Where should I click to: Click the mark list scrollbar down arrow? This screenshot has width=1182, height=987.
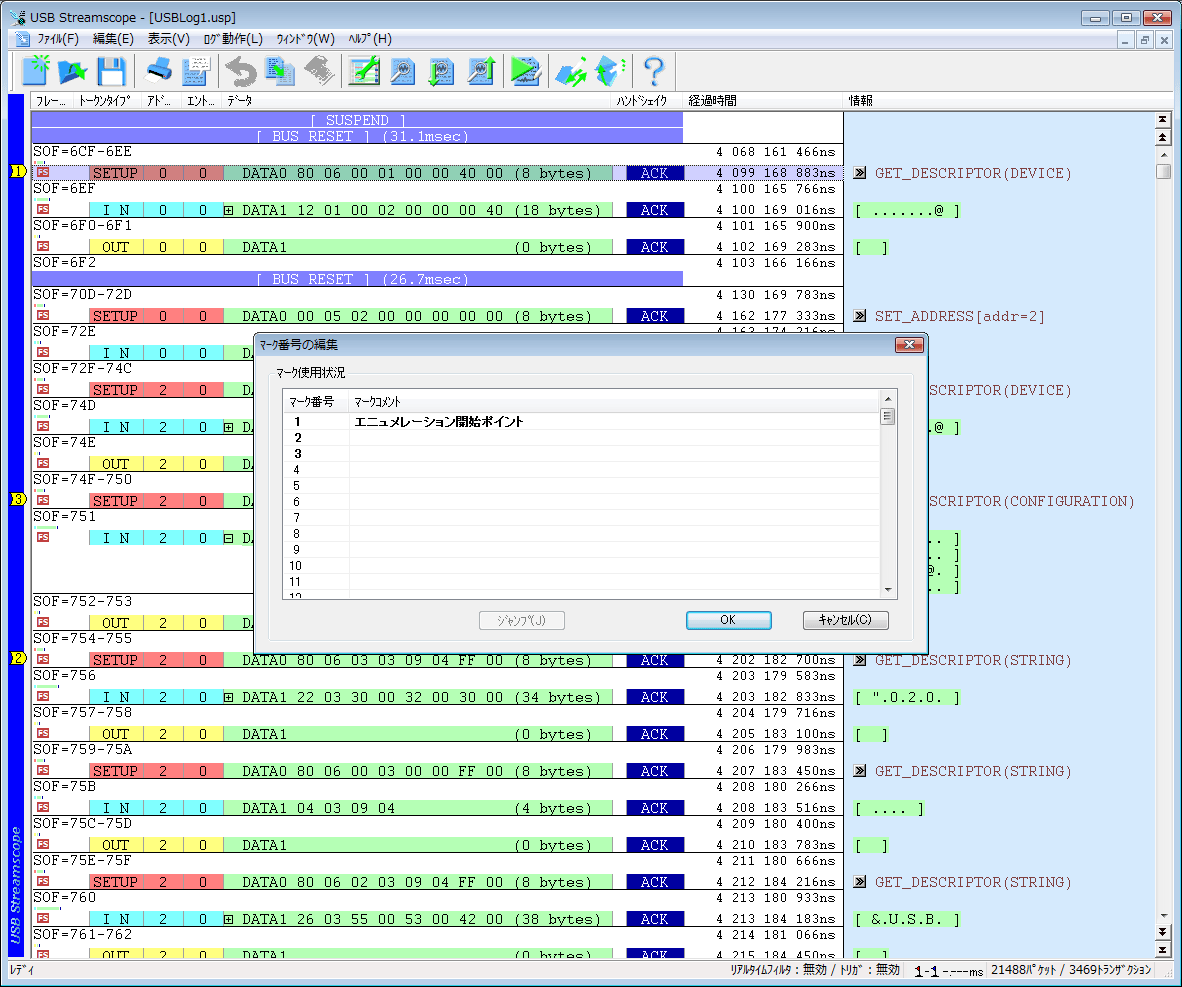(x=887, y=590)
